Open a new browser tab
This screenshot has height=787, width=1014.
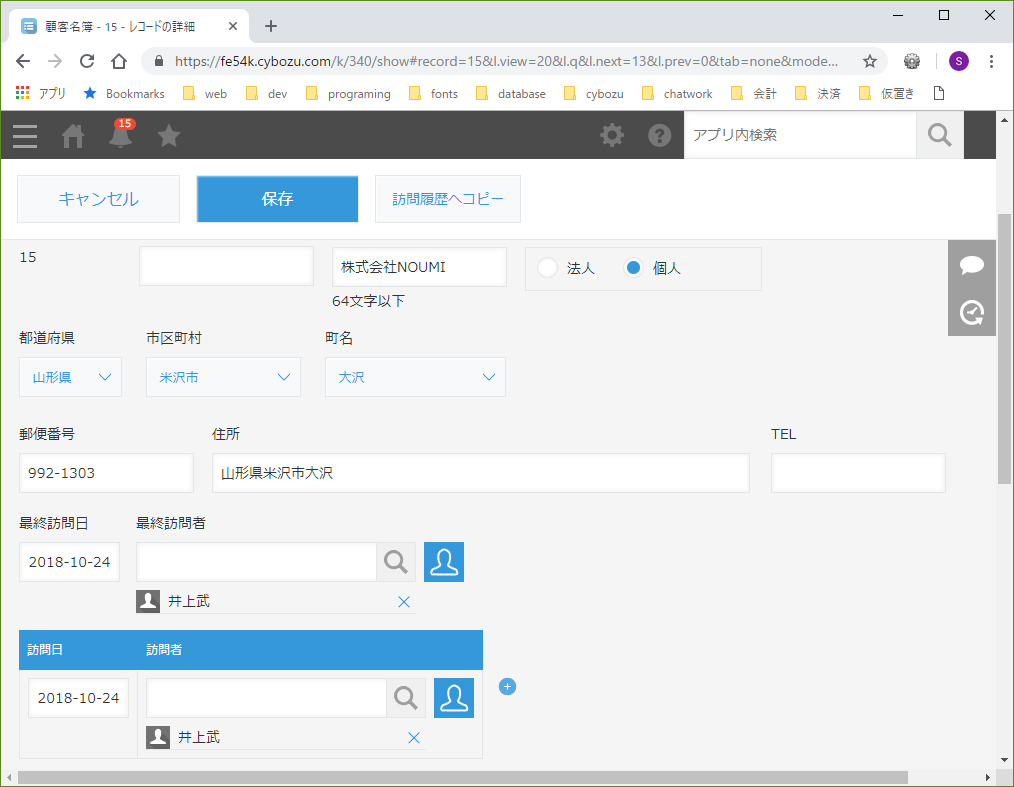coord(271,26)
